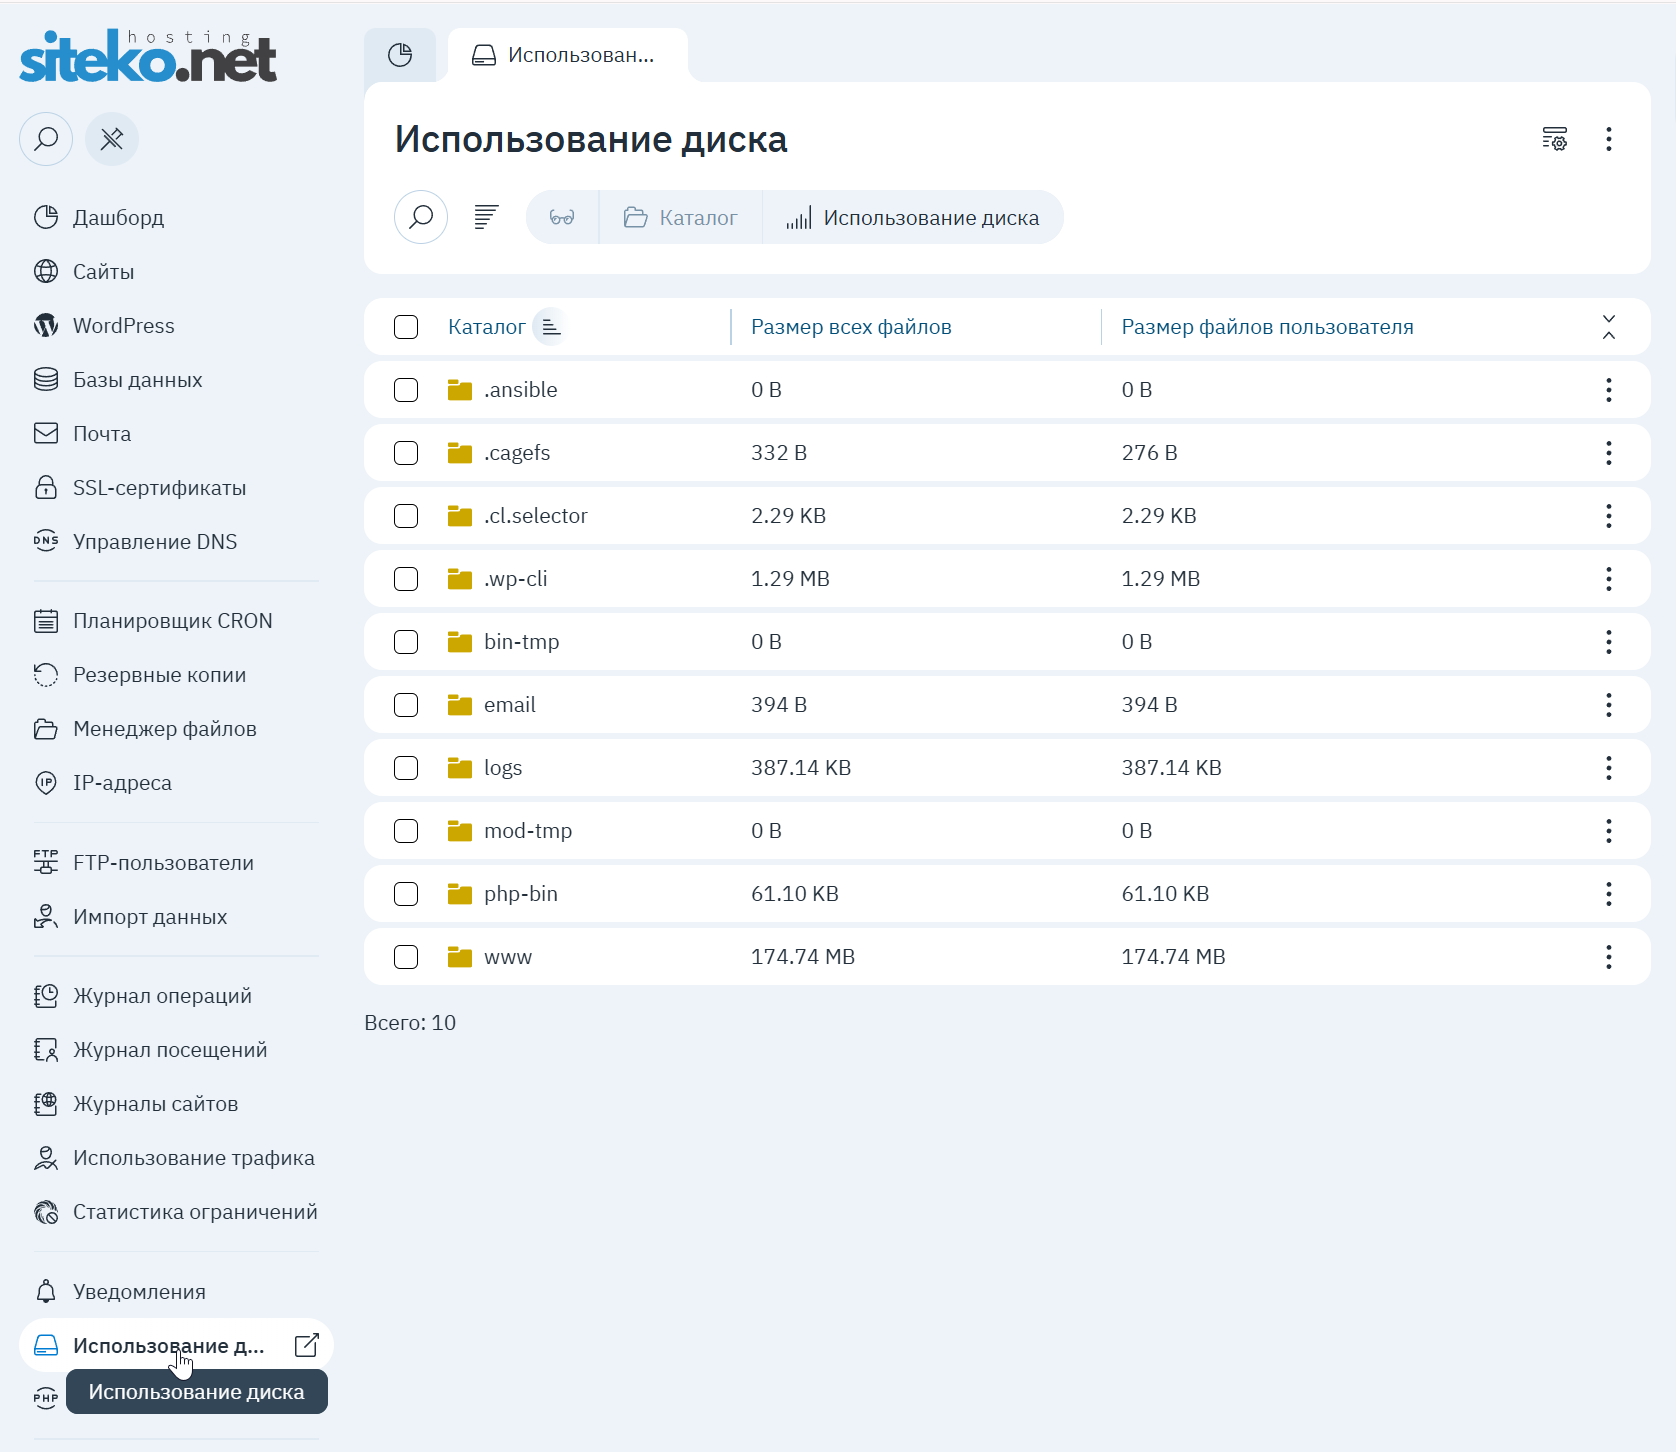Open Почта in sidebar
Screen dimensions: 1676x1452
[x=101, y=433]
